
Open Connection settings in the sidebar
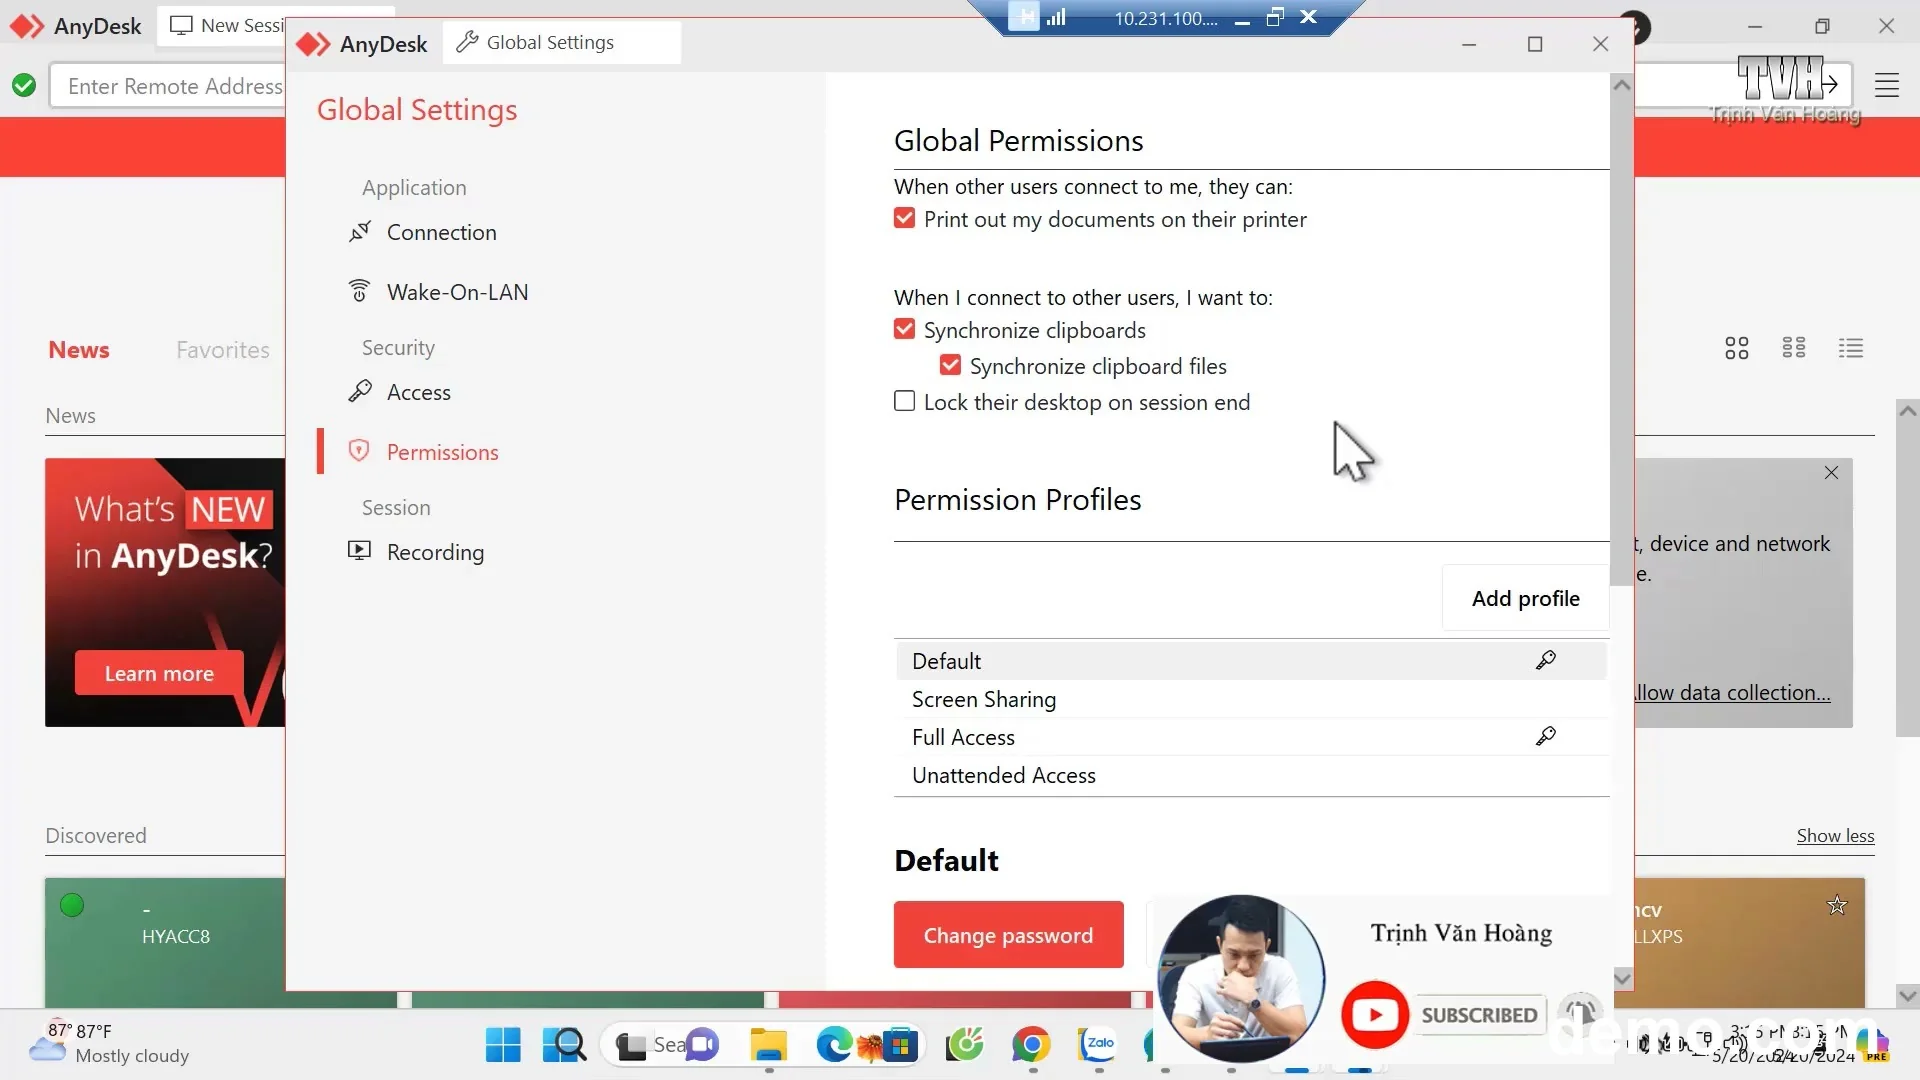click(441, 232)
